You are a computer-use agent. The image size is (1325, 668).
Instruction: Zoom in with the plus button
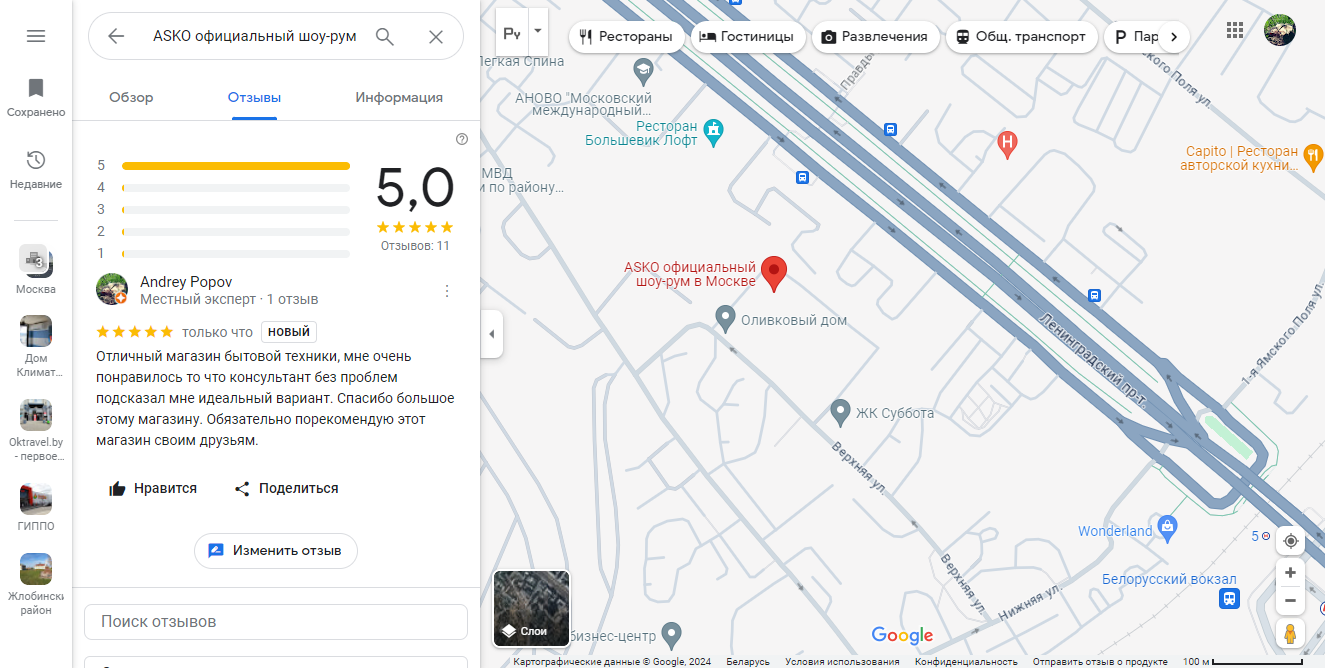[1290, 573]
